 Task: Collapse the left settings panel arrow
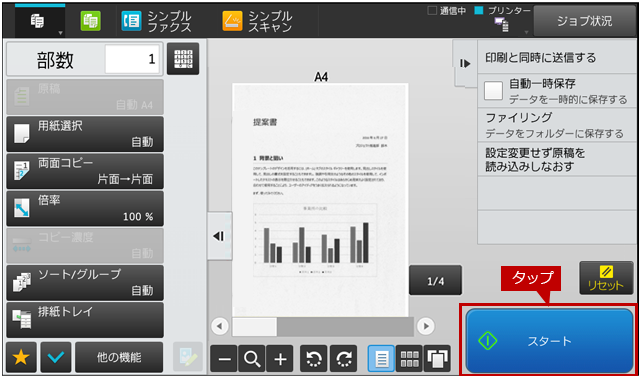pyautogui.click(x=220, y=236)
